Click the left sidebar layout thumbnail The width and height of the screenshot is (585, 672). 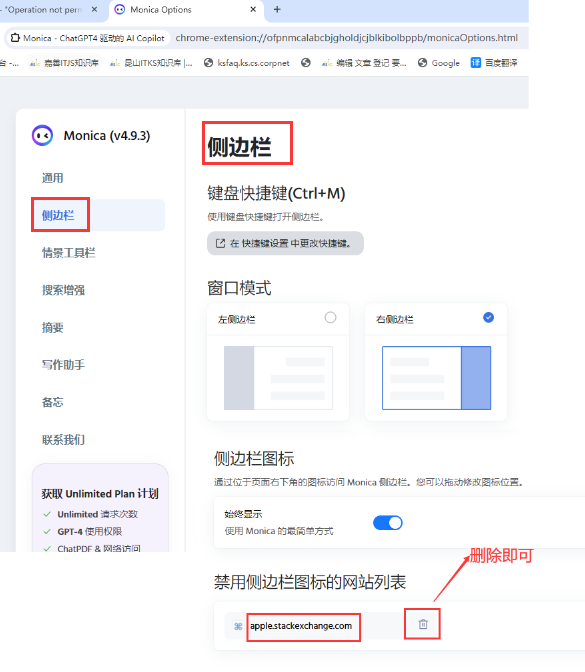[x=278, y=378]
